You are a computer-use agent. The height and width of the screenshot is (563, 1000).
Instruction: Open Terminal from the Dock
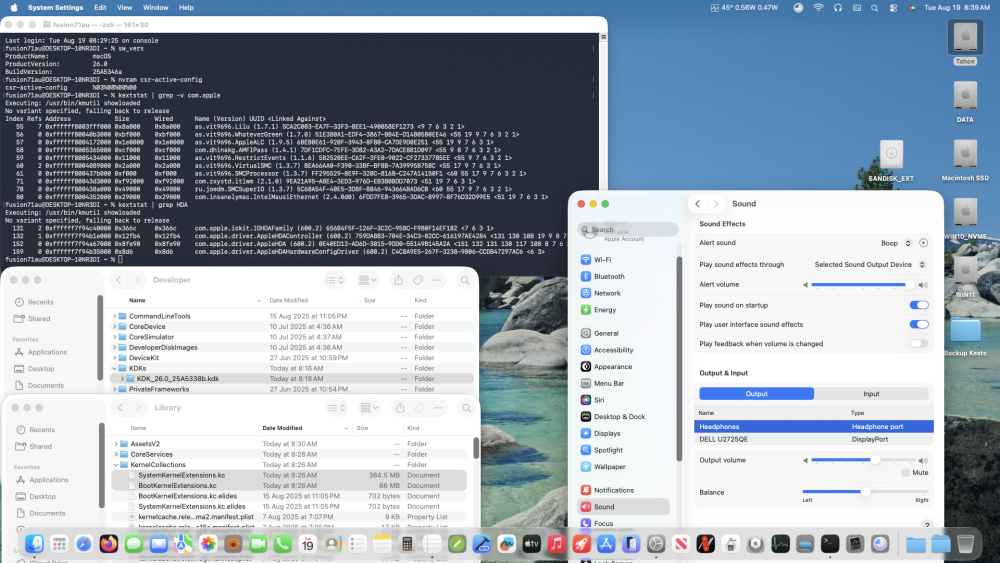point(830,544)
